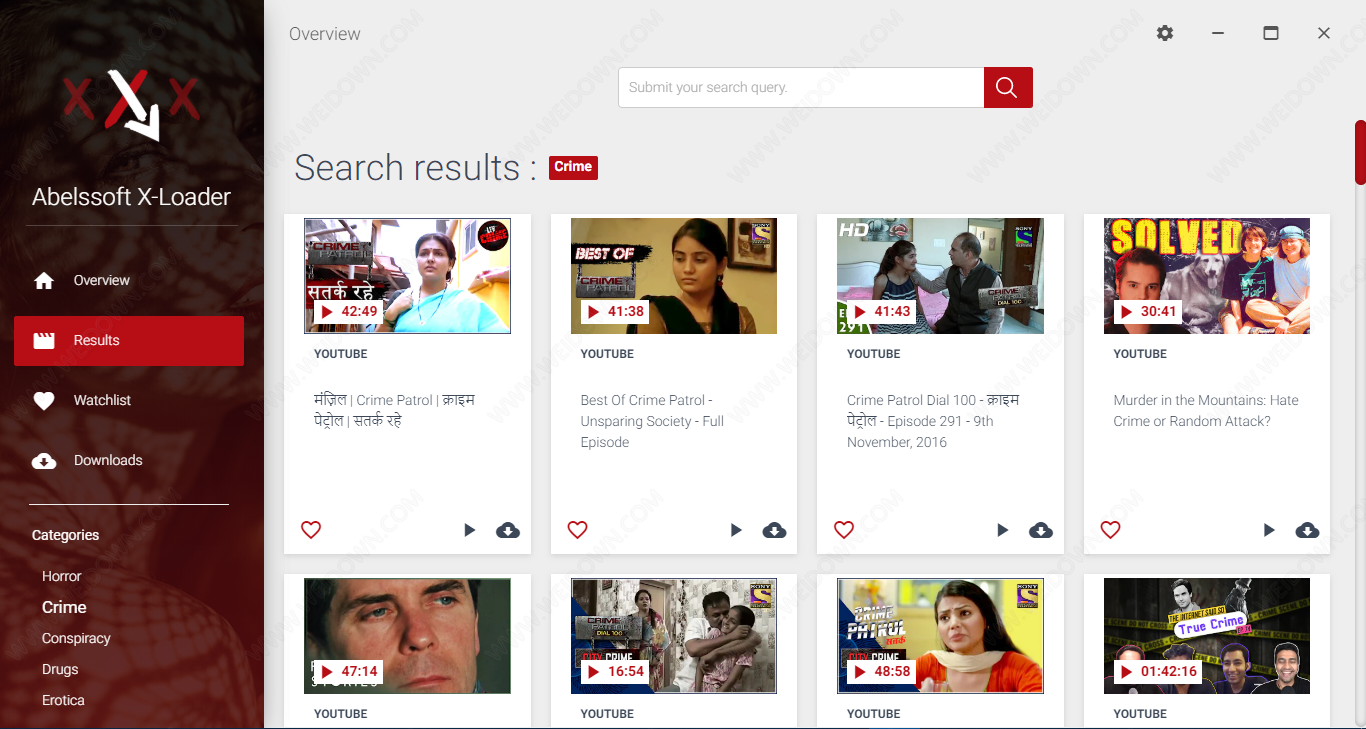Image resolution: width=1366 pixels, height=729 pixels.
Task: Maximize the X-Loader window
Action: [1271, 33]
